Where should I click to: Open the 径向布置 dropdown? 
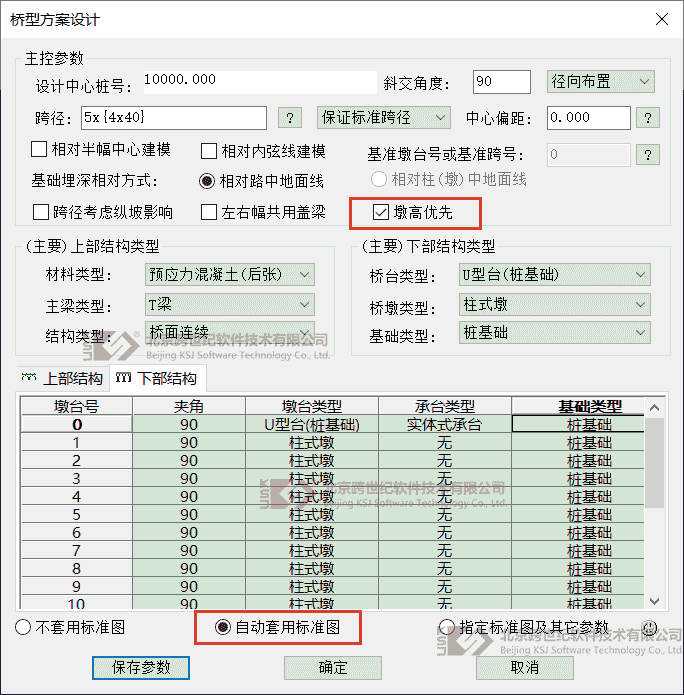[x=601, y=82]
